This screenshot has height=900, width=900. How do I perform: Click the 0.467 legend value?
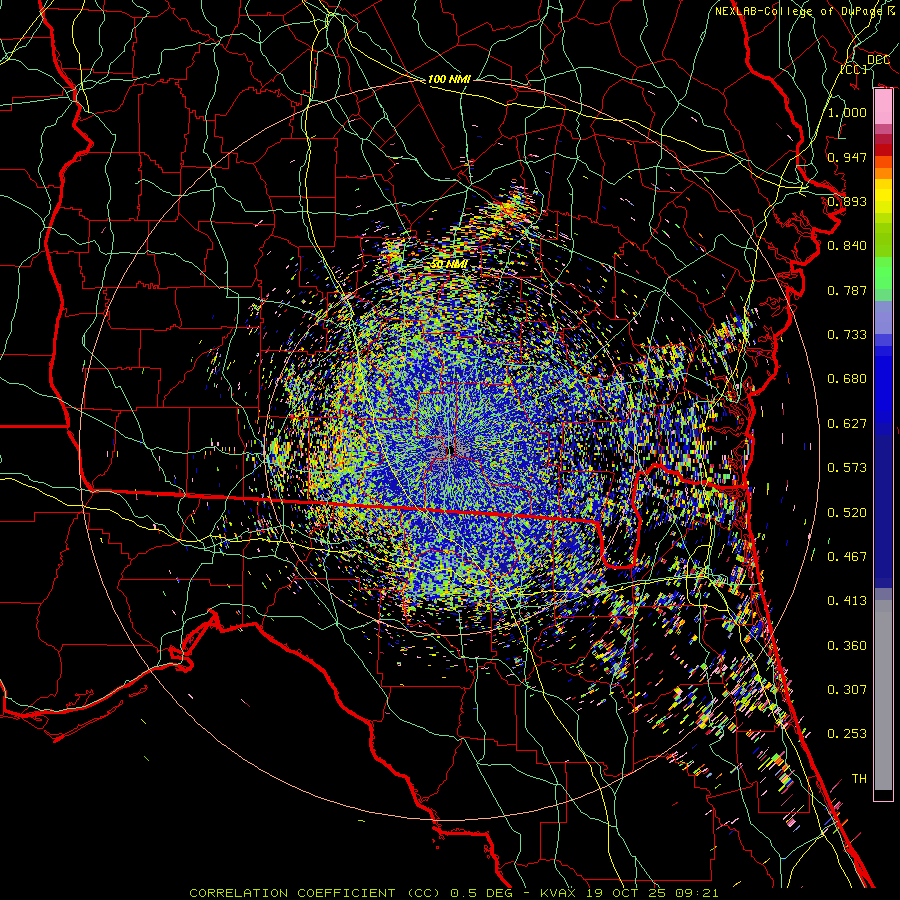click(847, 557)
